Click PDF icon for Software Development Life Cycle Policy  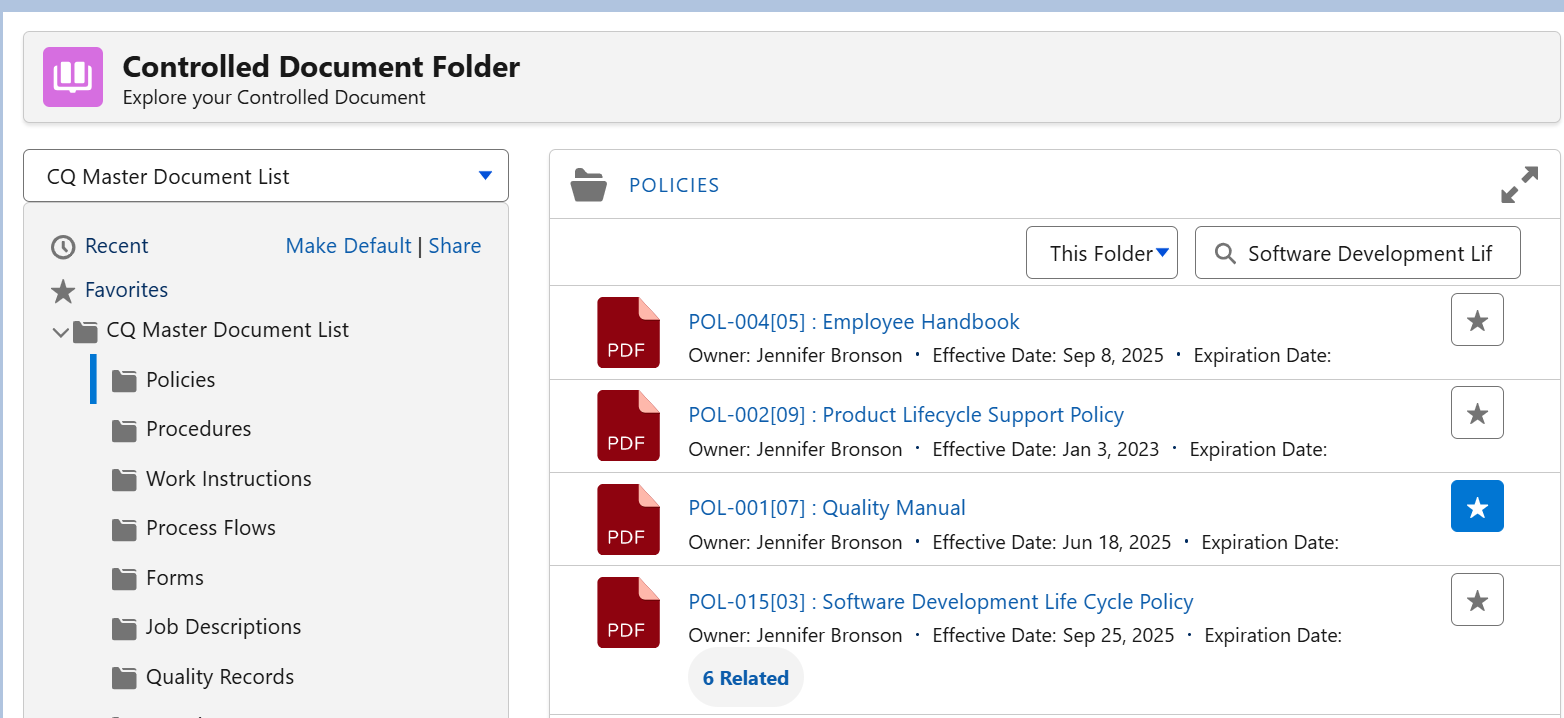[x=628, y=612]
